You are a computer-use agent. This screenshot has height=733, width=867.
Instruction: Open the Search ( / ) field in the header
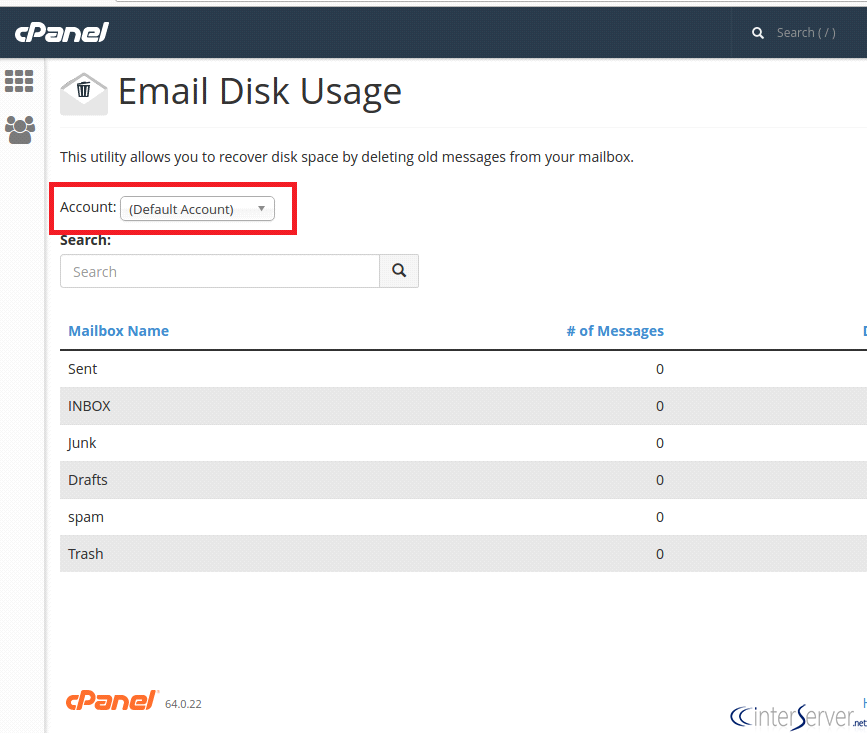click(805, 32)
